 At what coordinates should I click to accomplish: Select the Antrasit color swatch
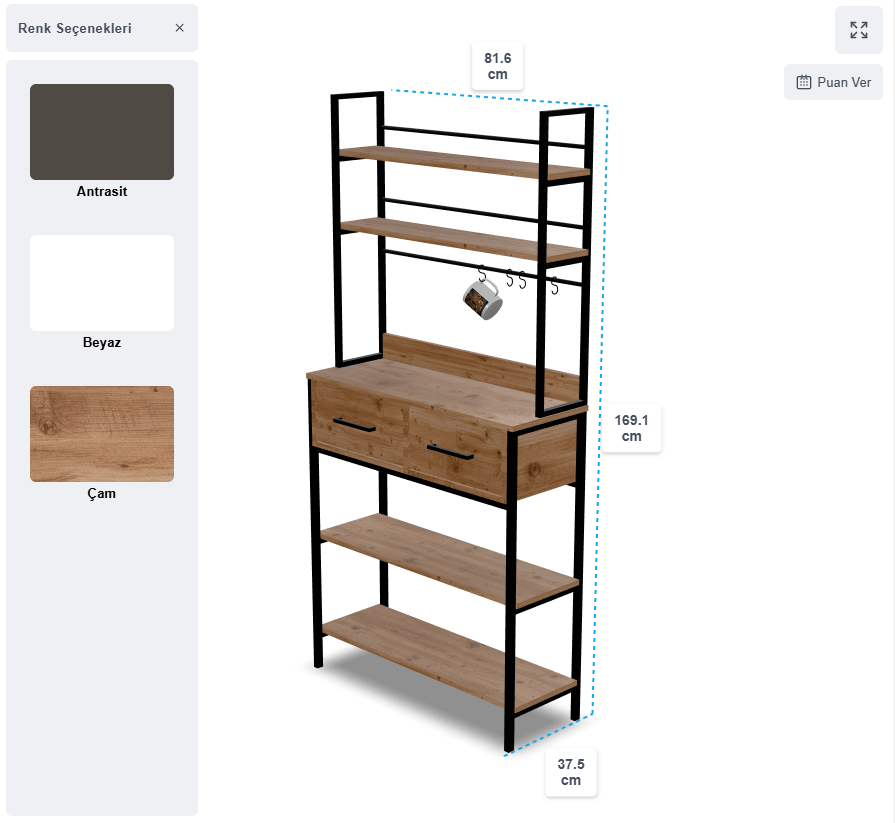point(102,132)
